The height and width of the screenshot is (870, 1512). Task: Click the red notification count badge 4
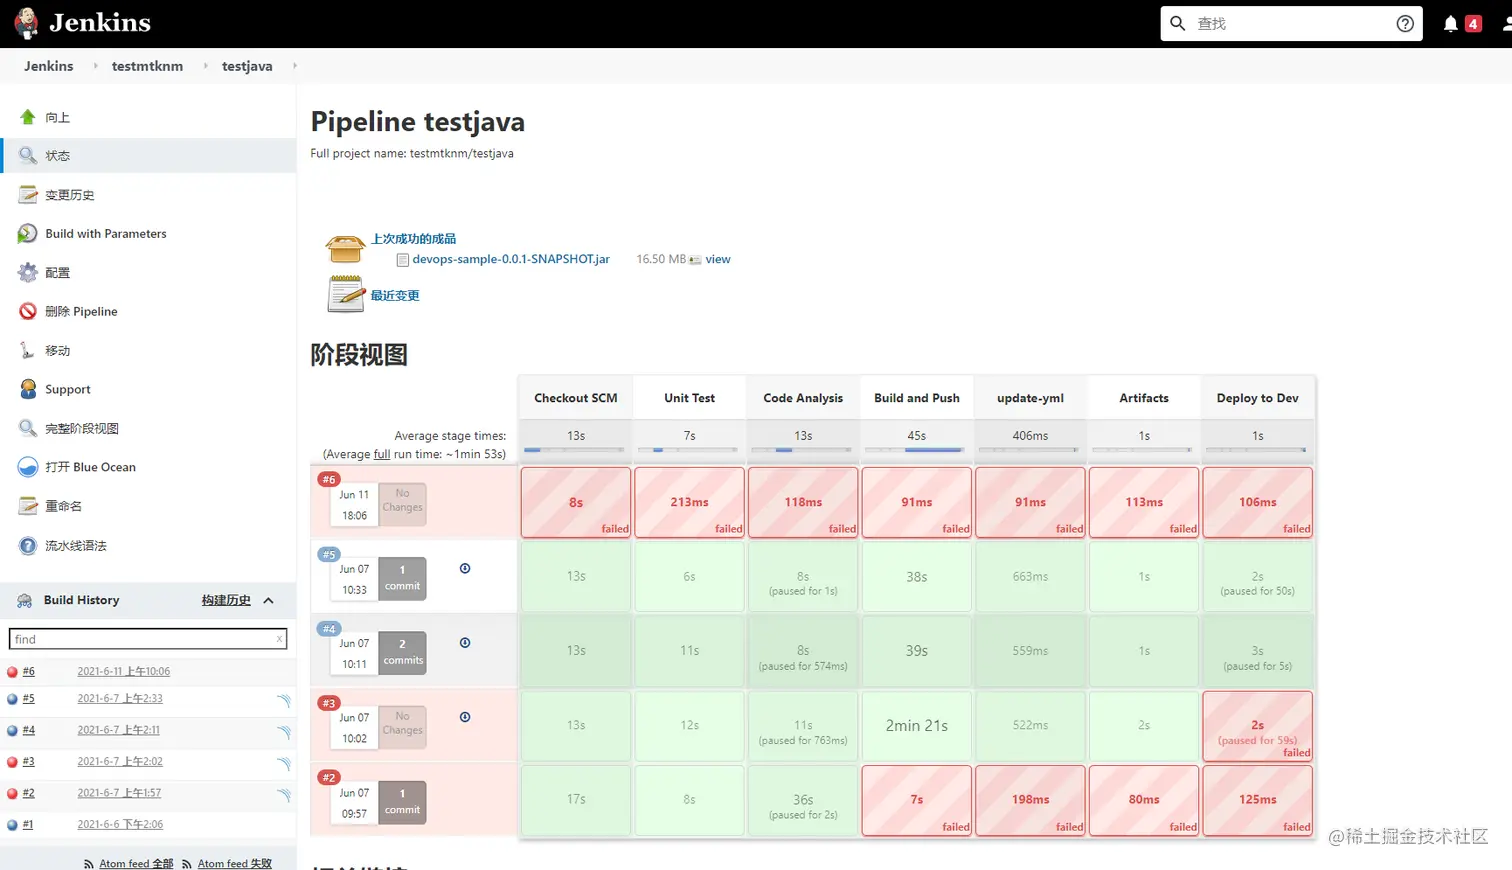coord(1473,24)
